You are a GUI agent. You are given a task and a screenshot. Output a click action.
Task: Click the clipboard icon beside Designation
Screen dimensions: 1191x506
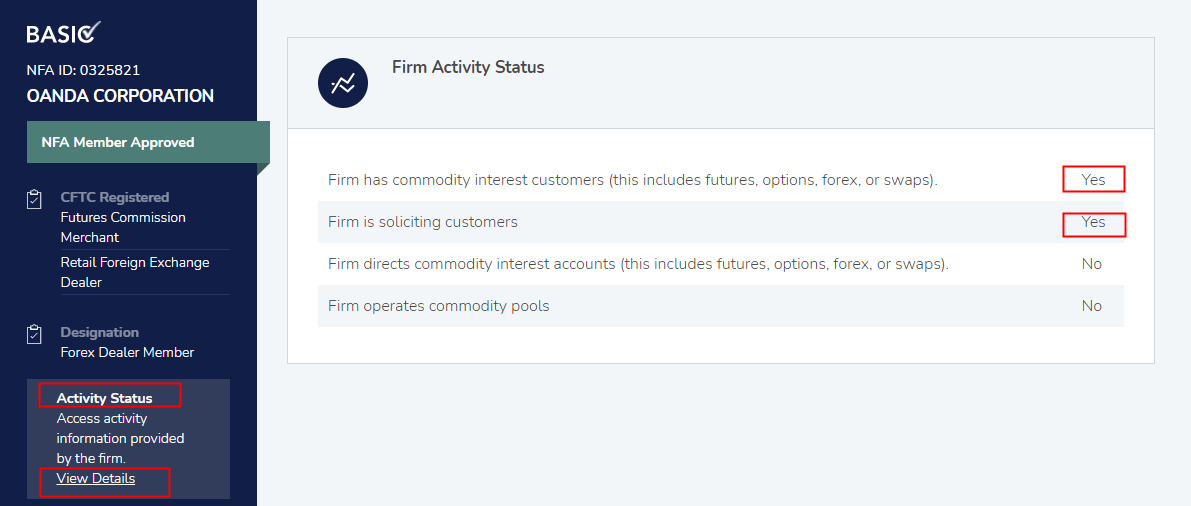click(34, 334)
